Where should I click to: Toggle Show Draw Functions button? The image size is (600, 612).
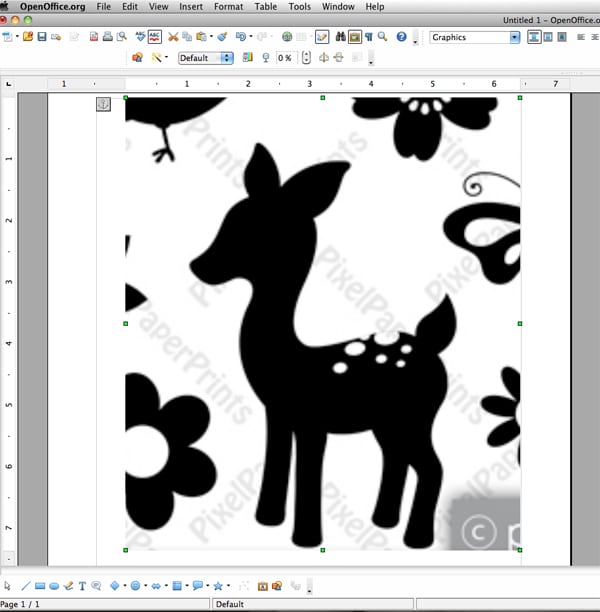point(322,37)
